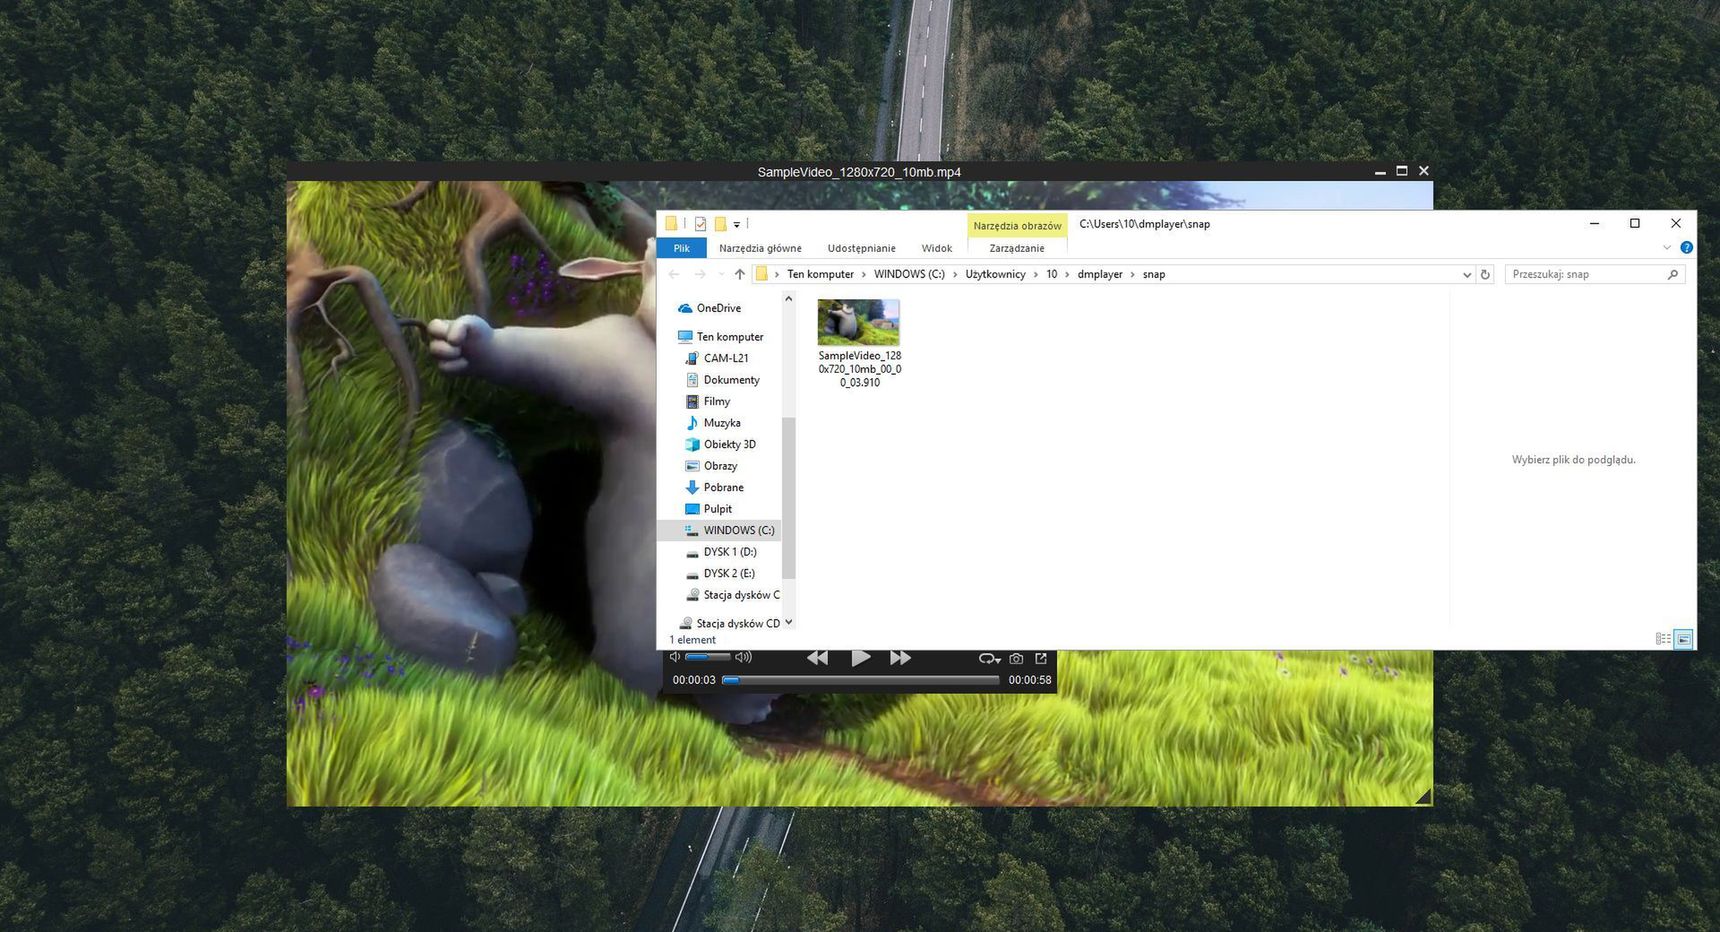Expand the chevron after 'Ten komputer' in breadcrumb
The image size is (1720, 932).
864,274
